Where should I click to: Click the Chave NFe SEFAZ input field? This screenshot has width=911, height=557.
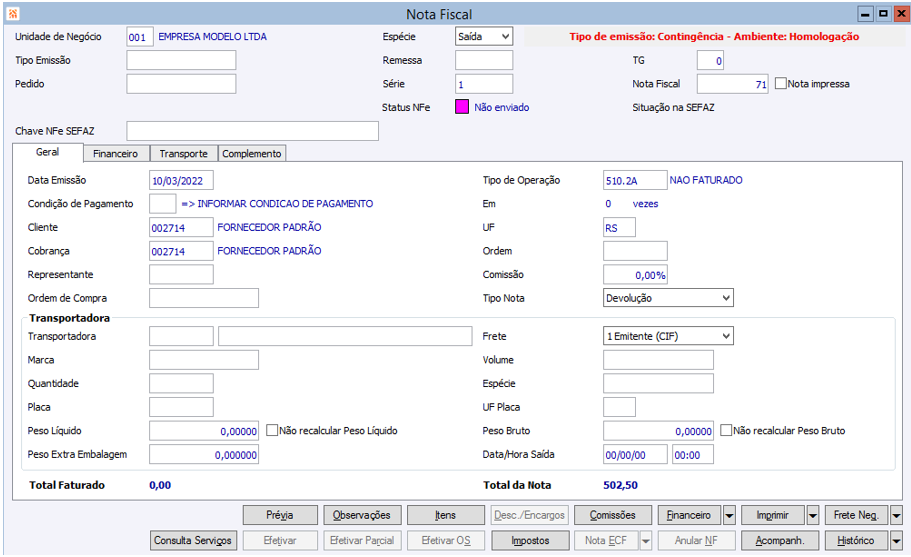[252, 131]
